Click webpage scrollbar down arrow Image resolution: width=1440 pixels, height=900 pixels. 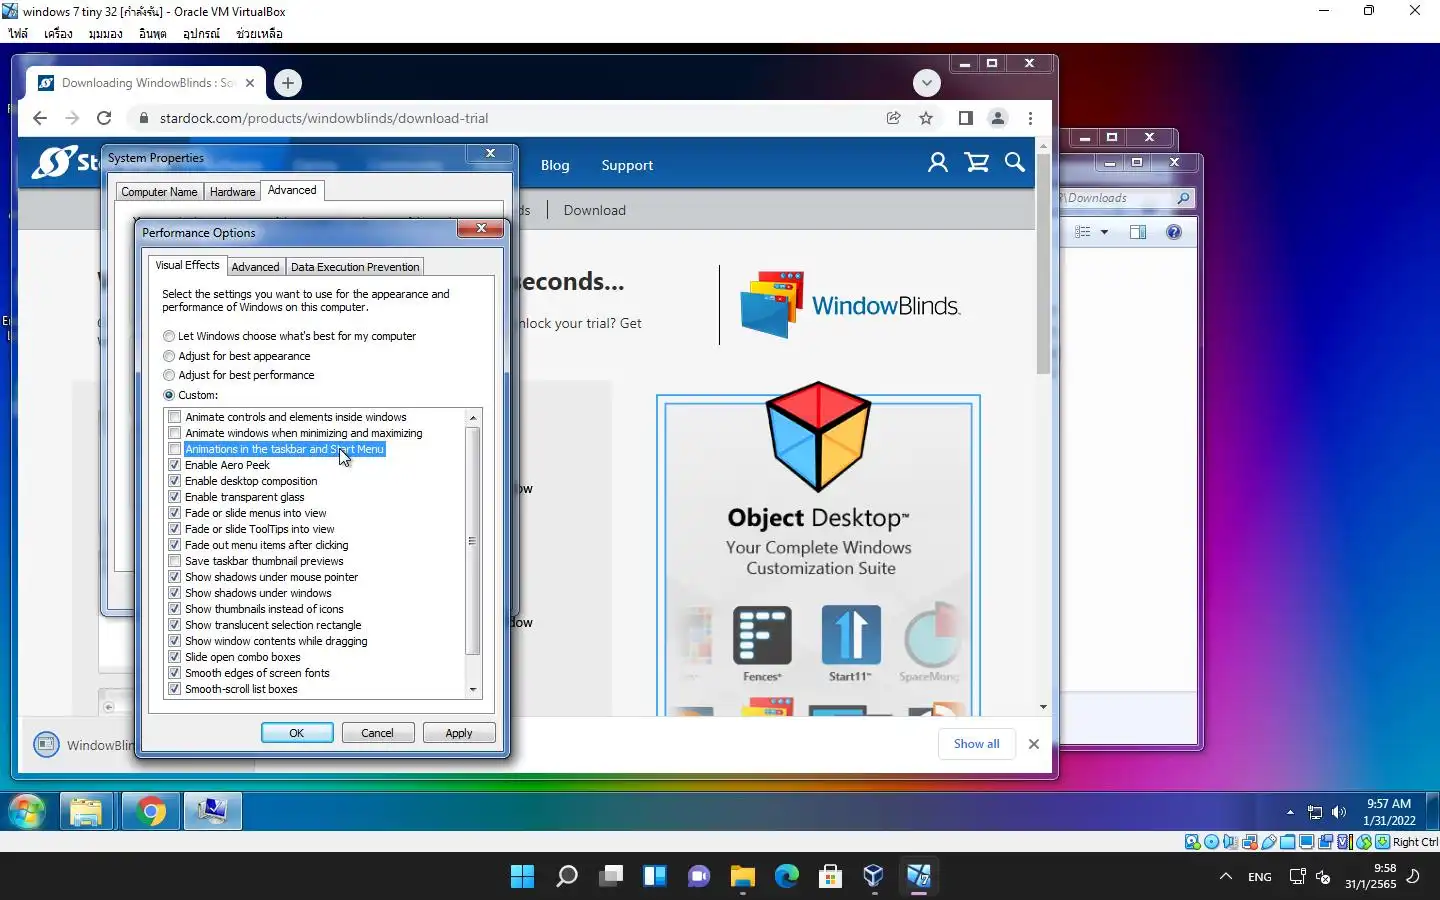[1043, 707]
